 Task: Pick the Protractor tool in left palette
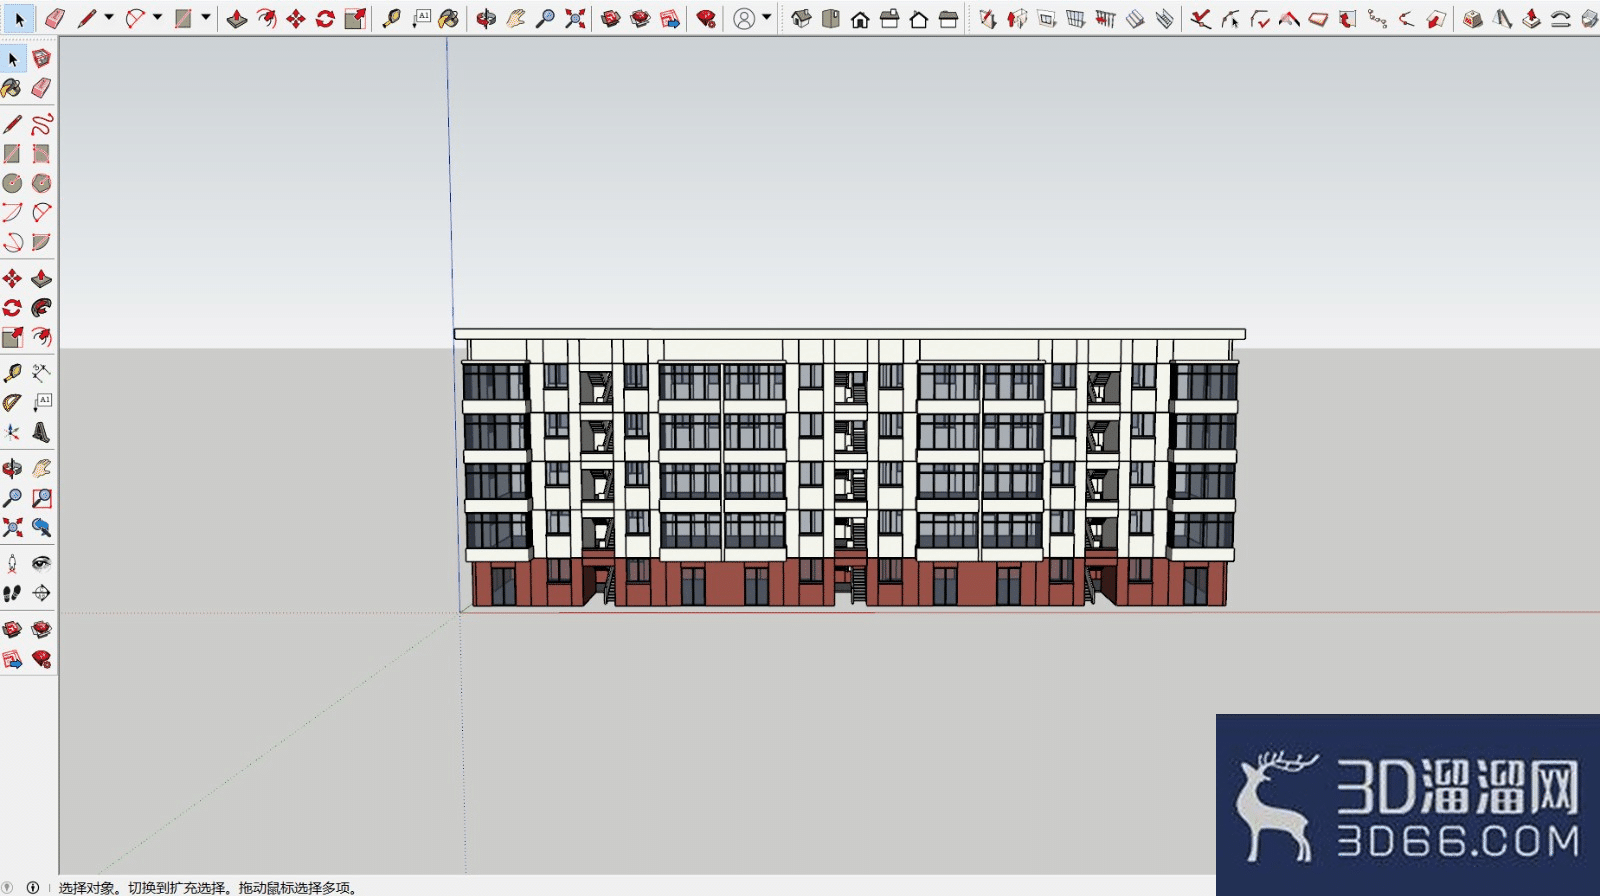[x=12, y=402]
